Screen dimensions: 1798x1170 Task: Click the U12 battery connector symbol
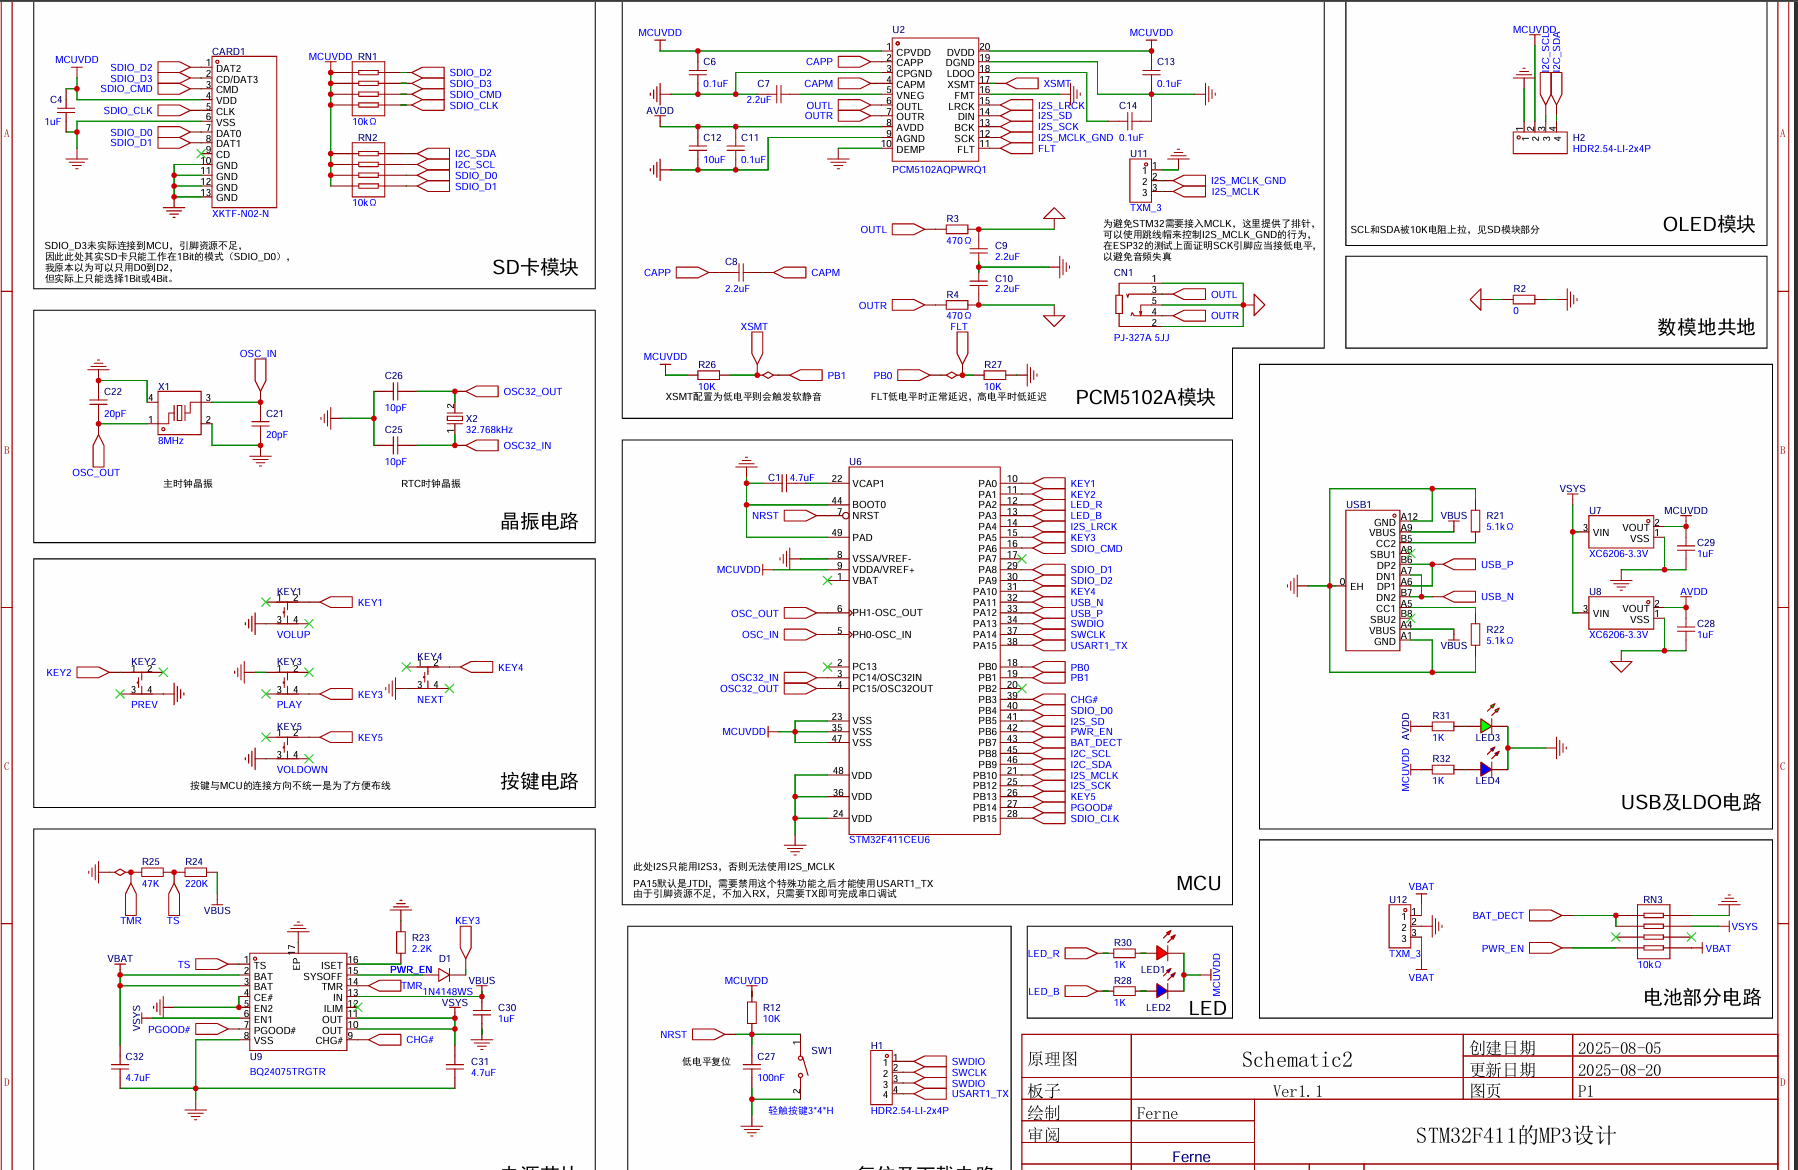[1399, 926]
